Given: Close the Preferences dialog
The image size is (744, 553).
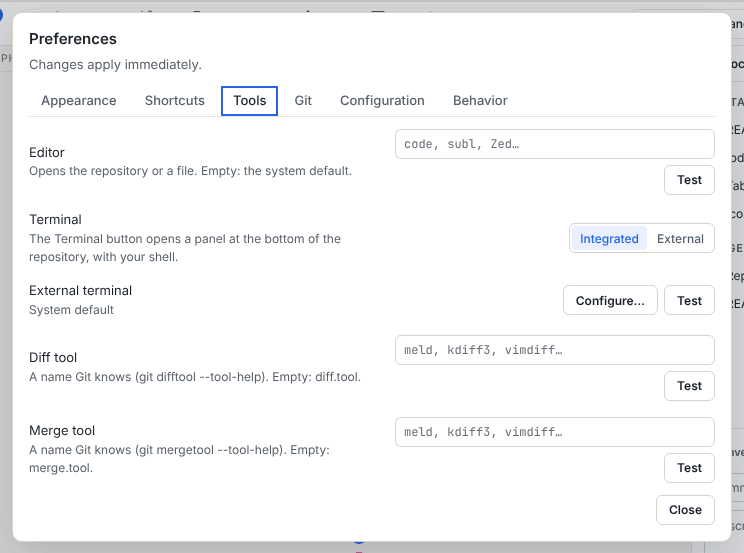Looking at the screenshot, I should click(x=685, y=510).
